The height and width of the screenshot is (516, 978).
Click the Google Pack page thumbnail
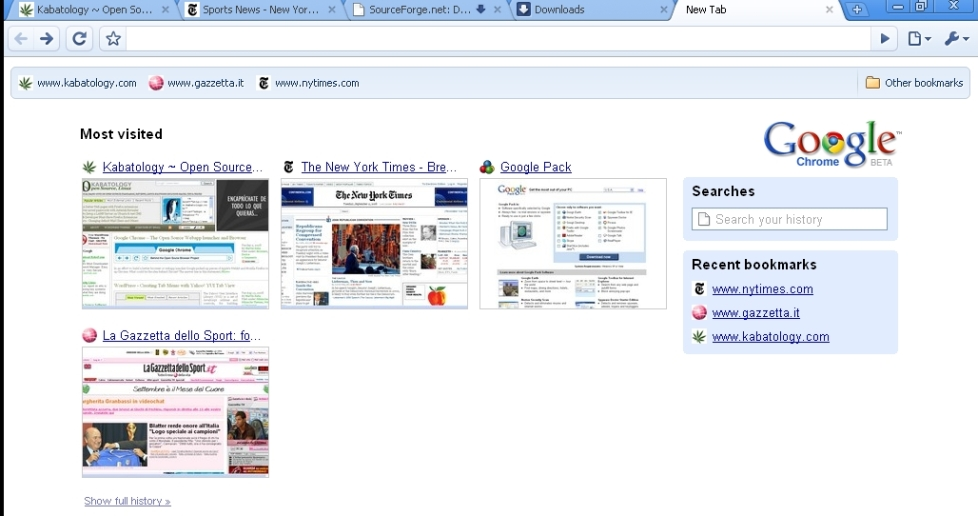pos(573,243)
